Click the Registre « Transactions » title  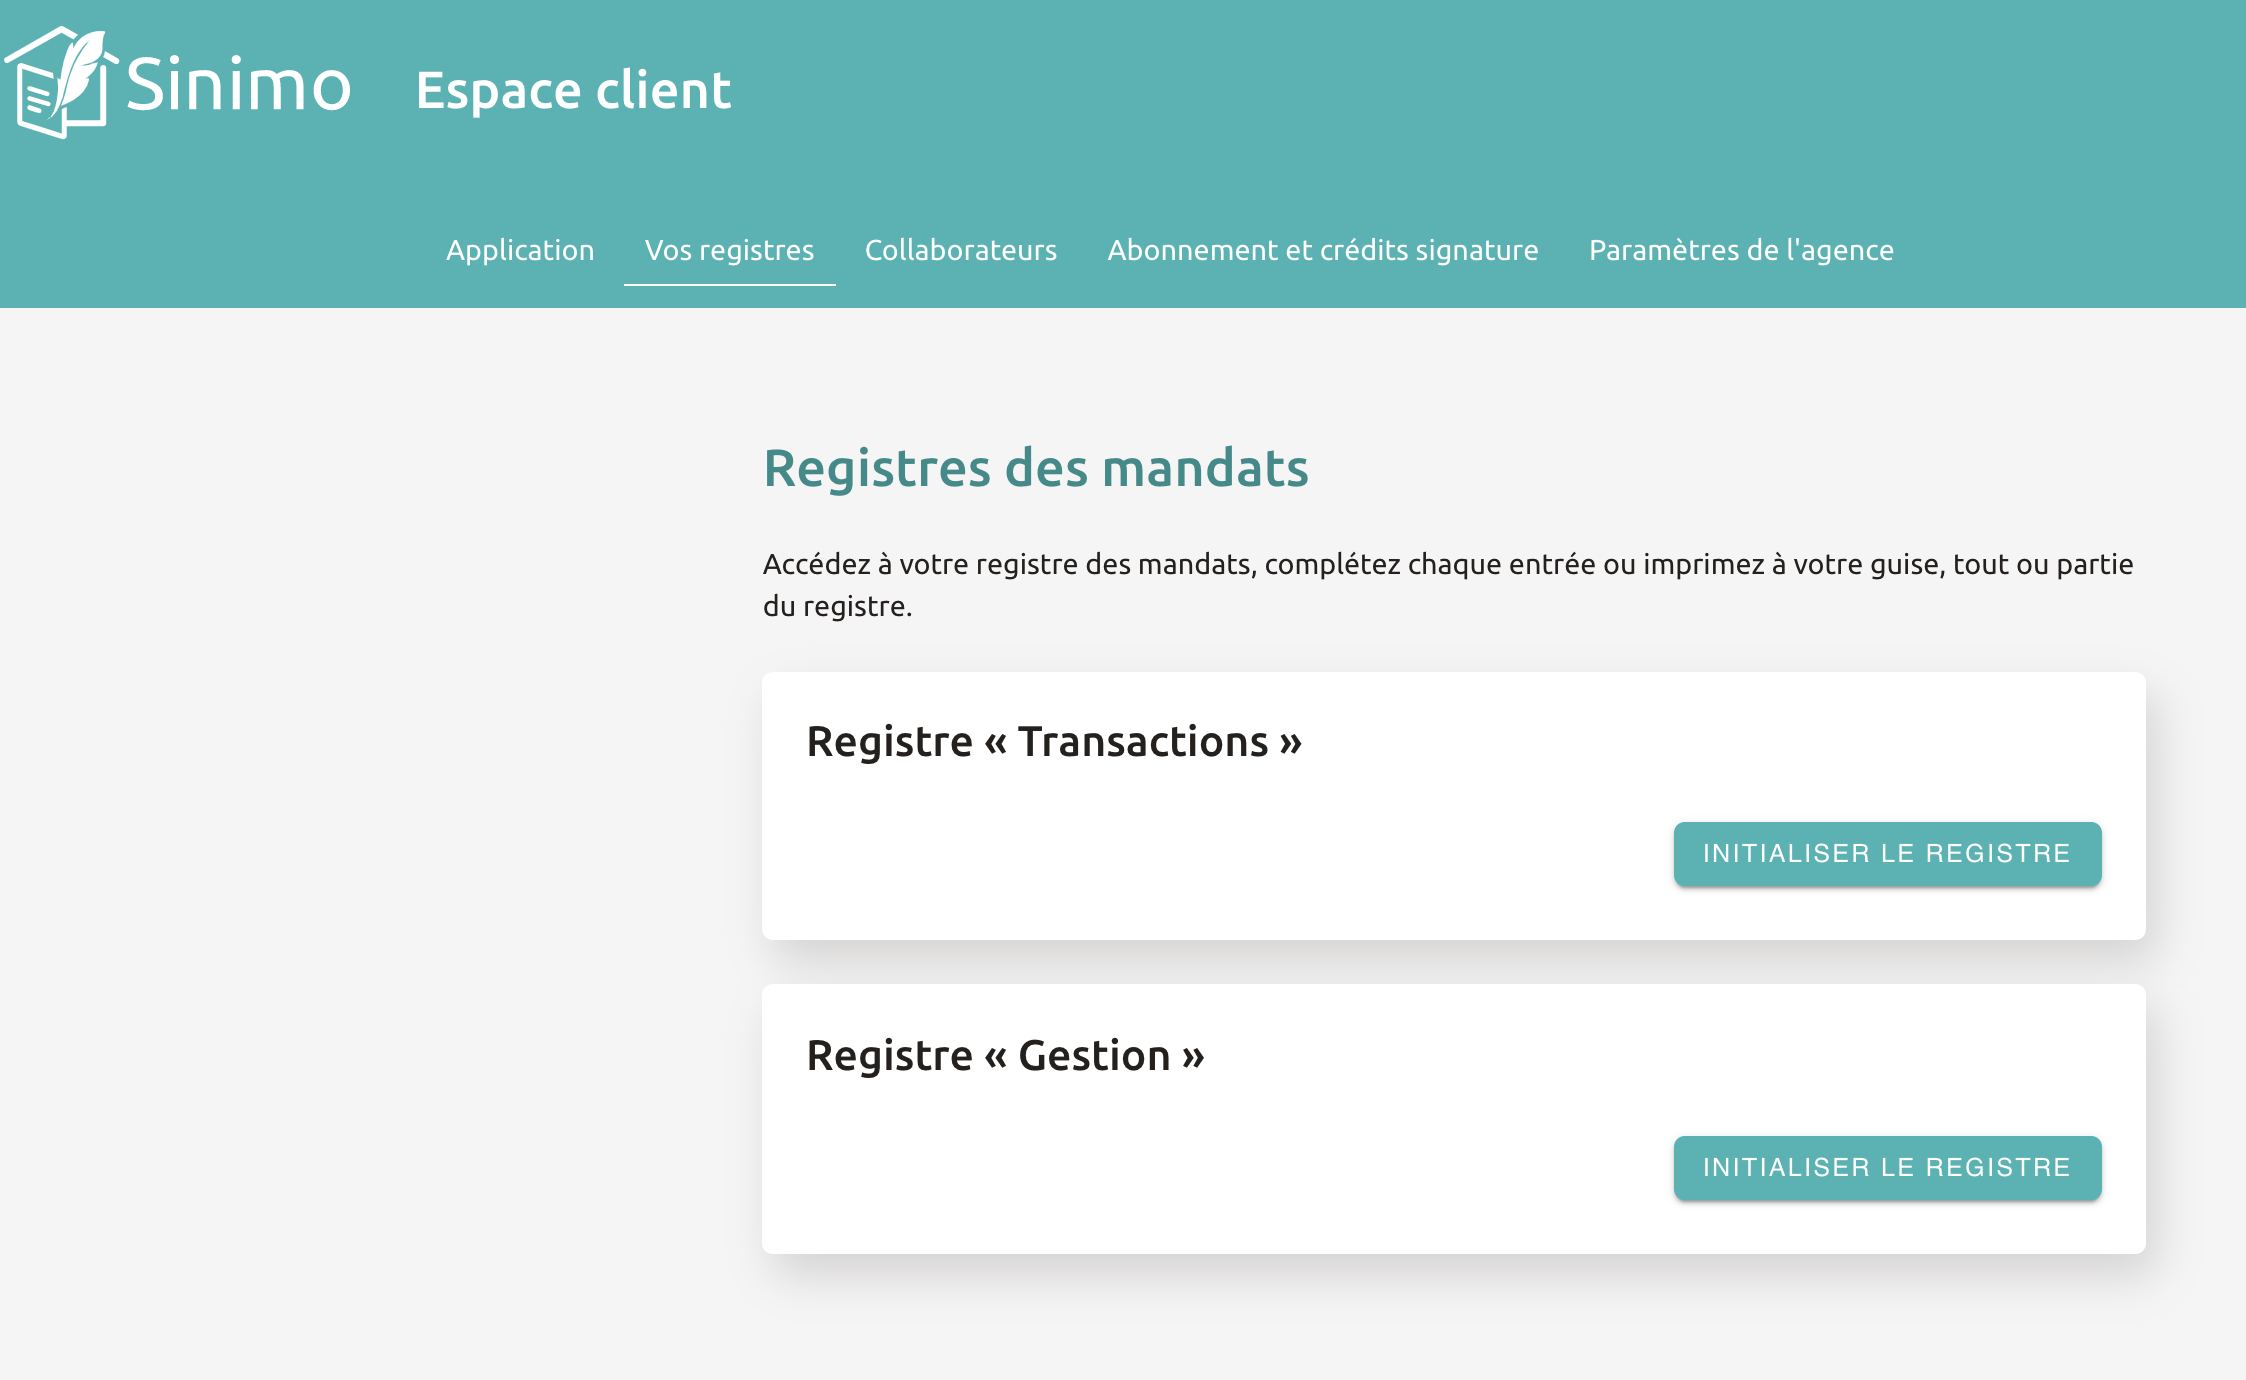[1054, 742]
